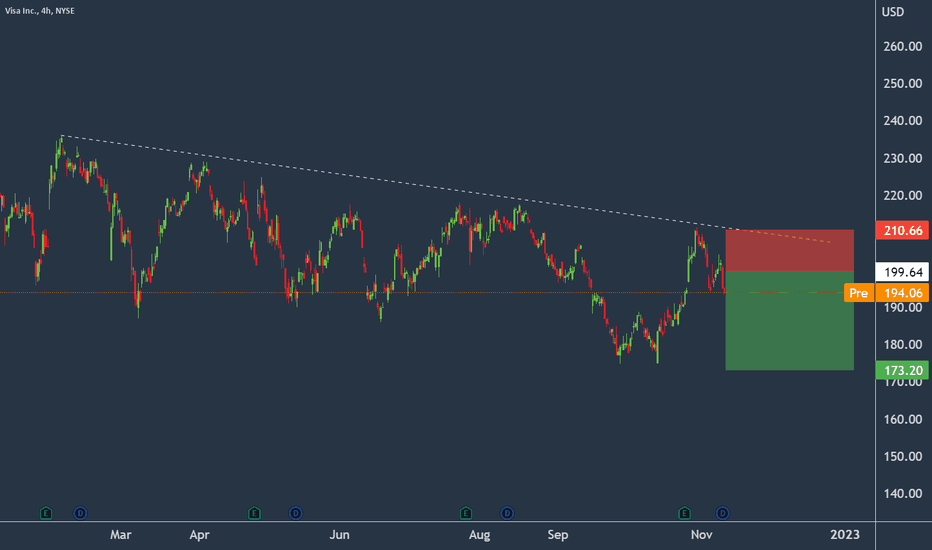Image resolution: width=932 pixels, height=550 pixels.
Task: Click the Sep label on the time axis
Action: (x=558, y=535)
